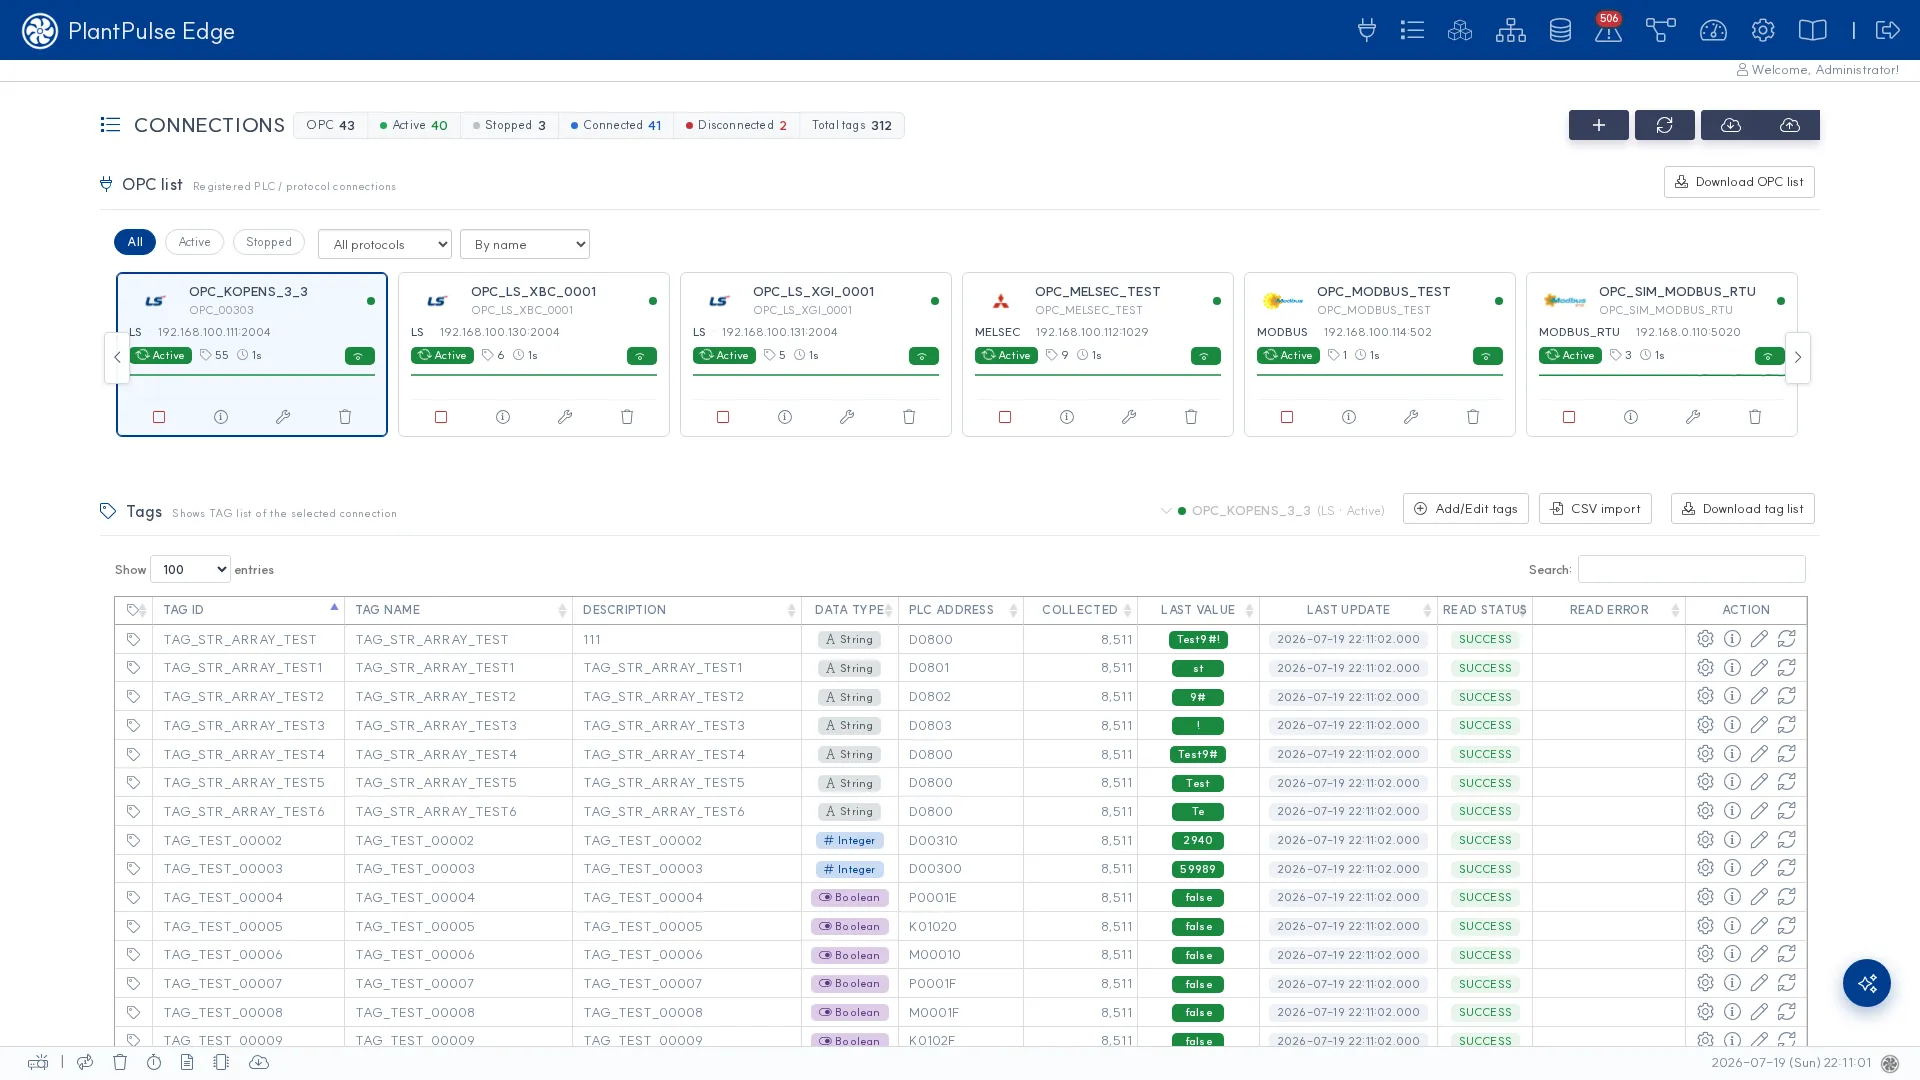Viewport: 1920px width, 1080px height.
Task: Click Download tag list button
Action: (1742, 509)
